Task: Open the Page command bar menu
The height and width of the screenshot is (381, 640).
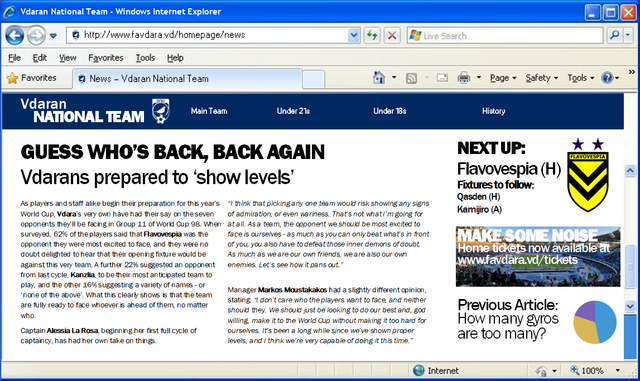Action: [503, 78]
